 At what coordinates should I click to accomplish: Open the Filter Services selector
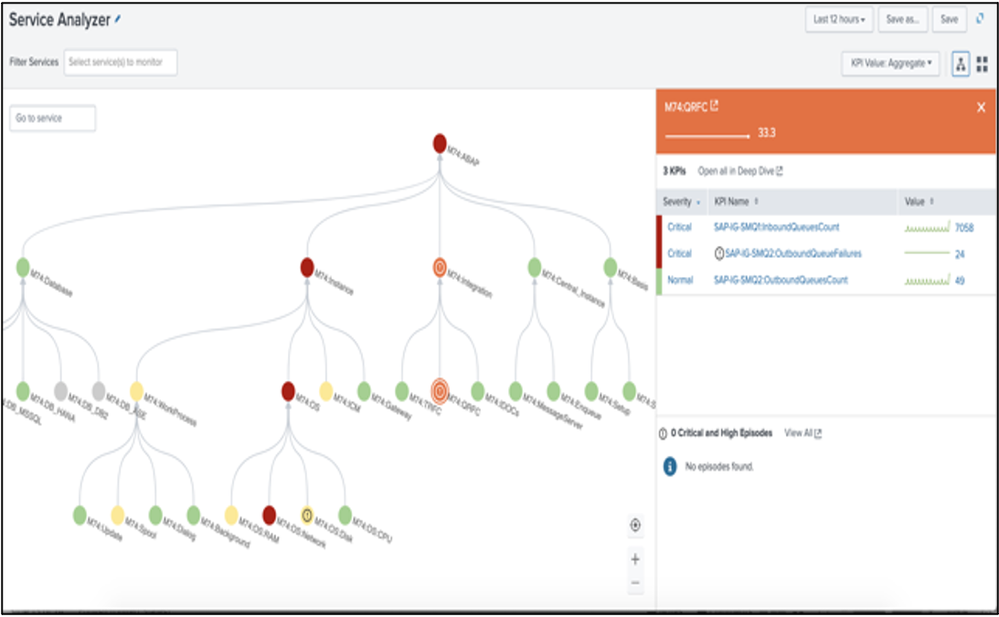click(x=120, y=63)
